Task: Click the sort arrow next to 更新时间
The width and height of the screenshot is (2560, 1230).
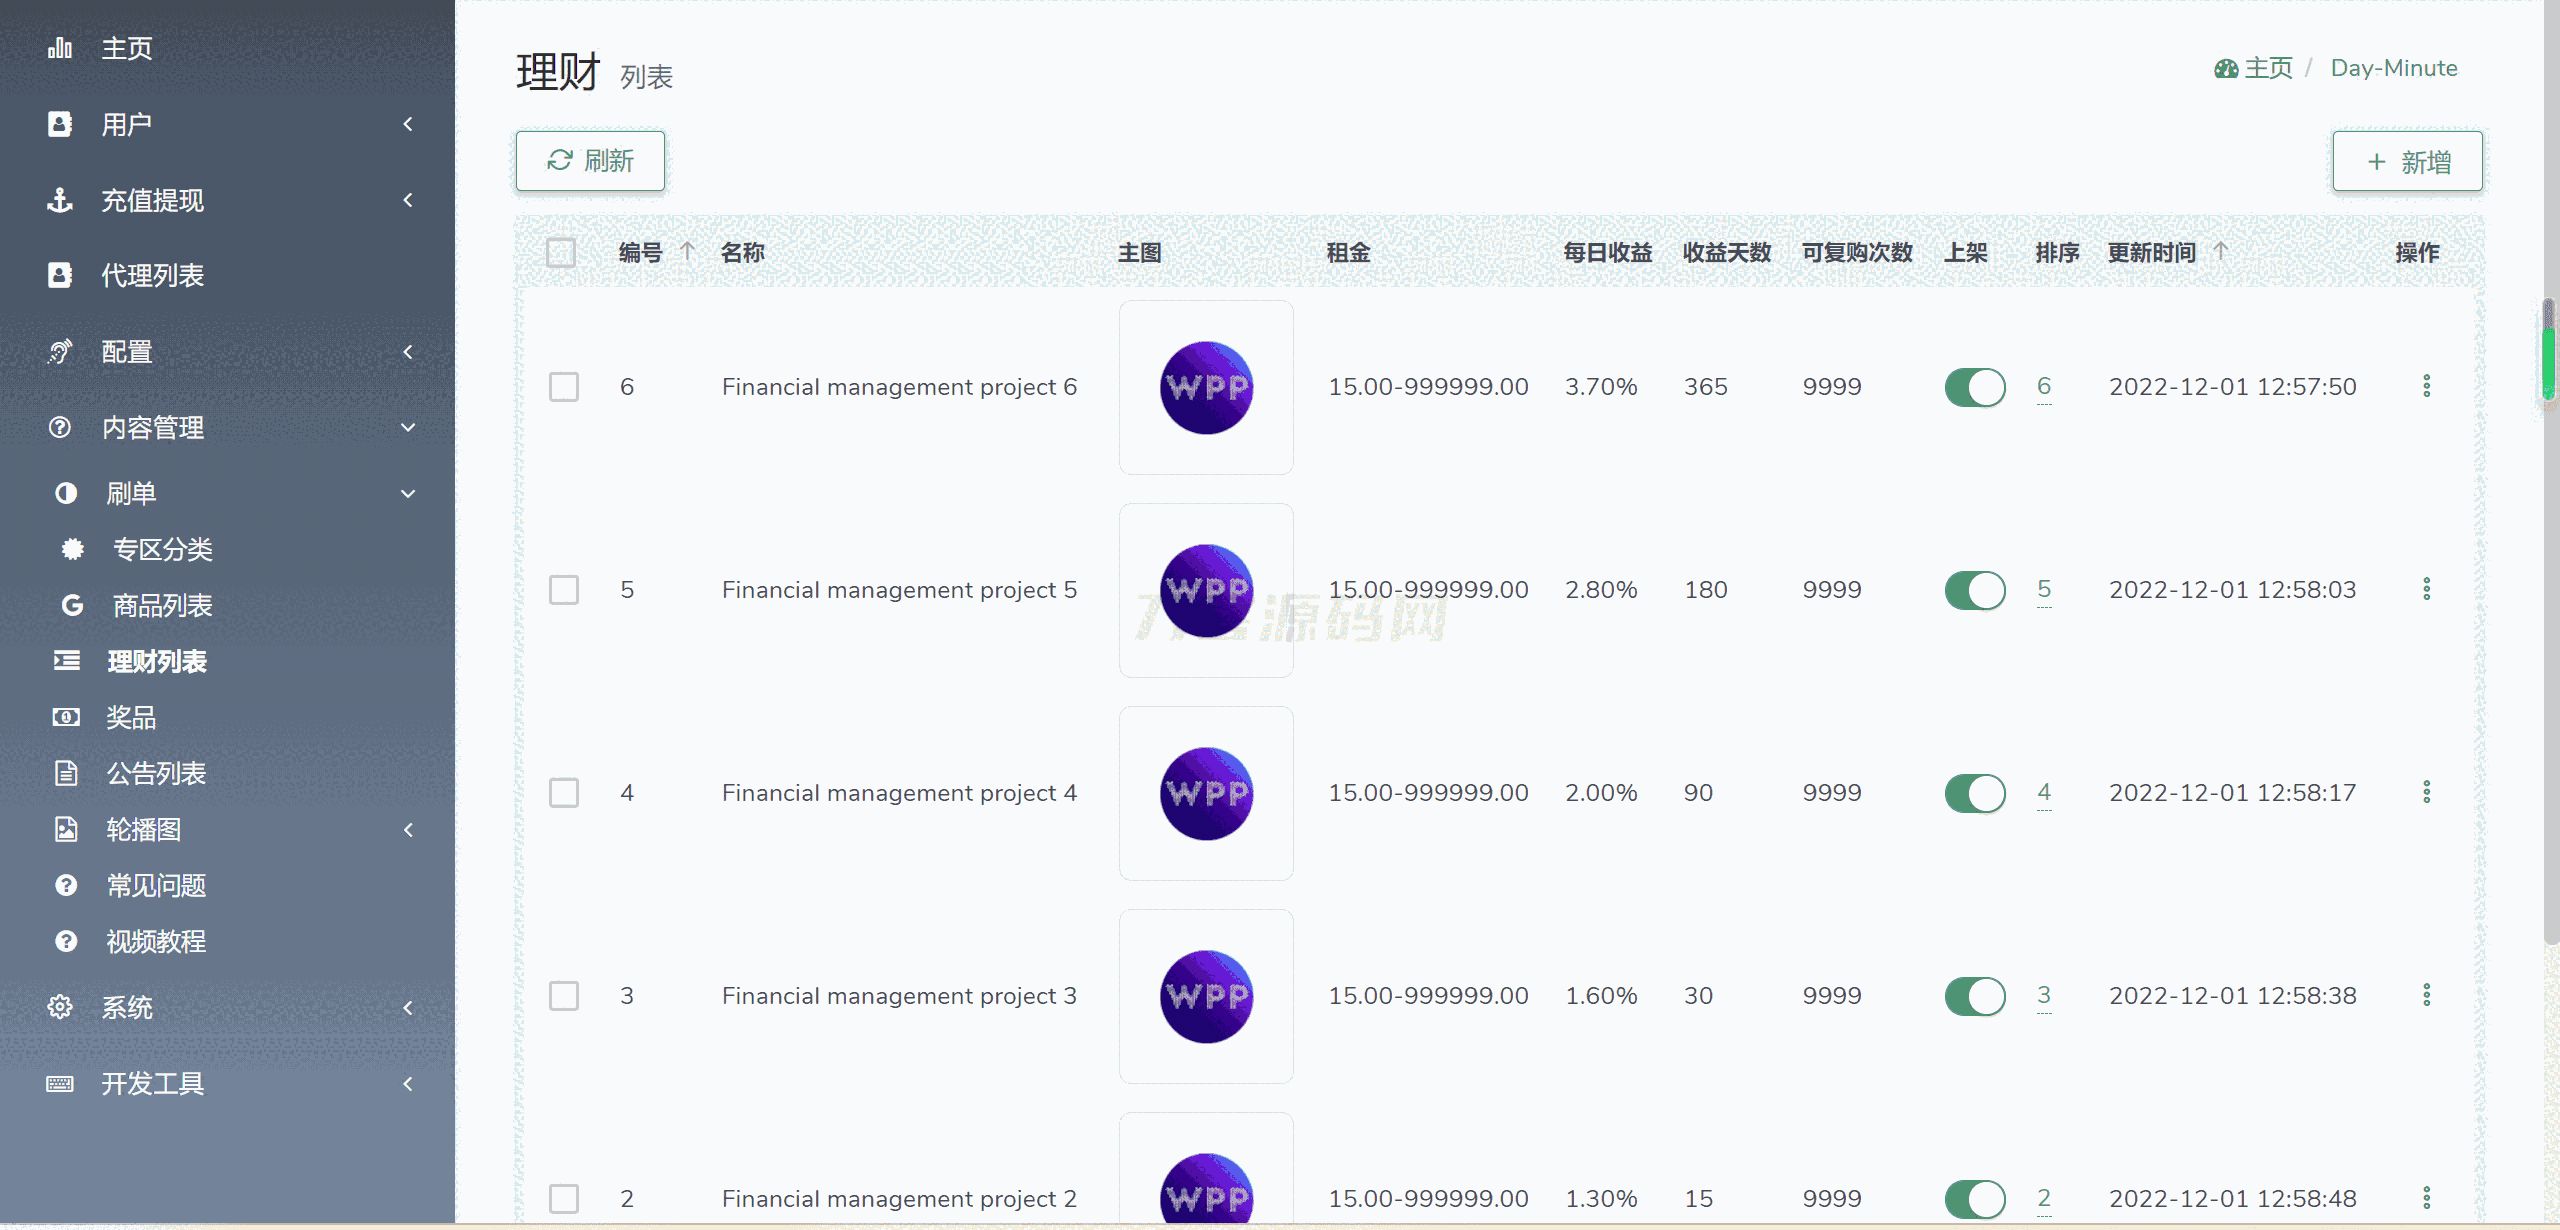Action: coord(2220,251)
